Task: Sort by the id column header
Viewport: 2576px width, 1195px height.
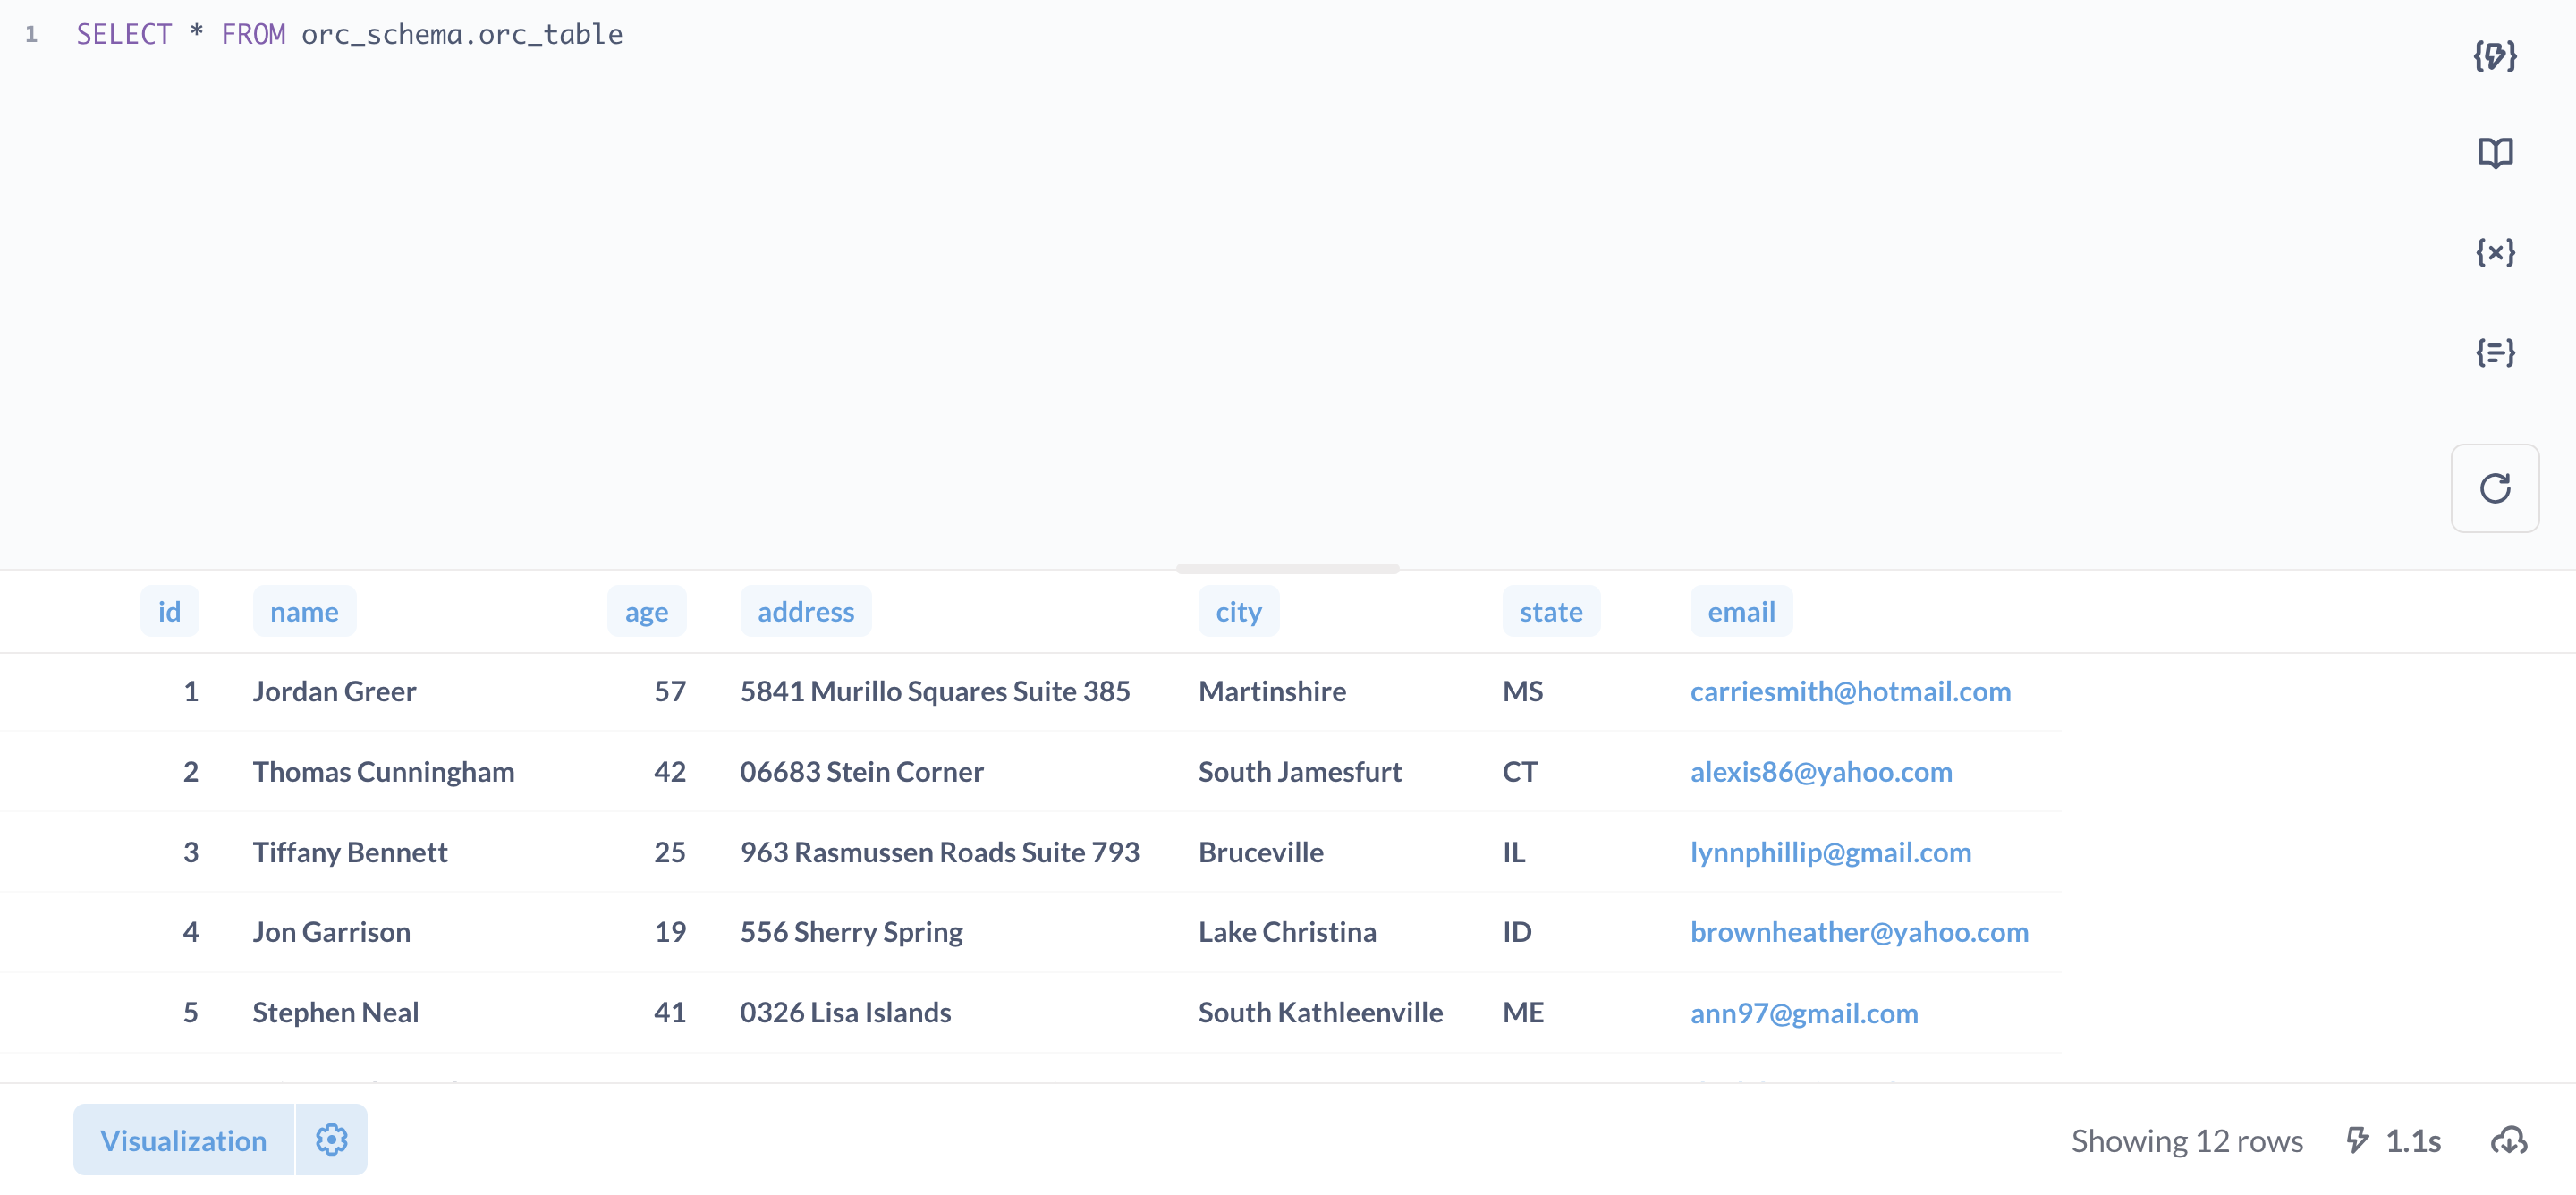Action: pos(169,611)
